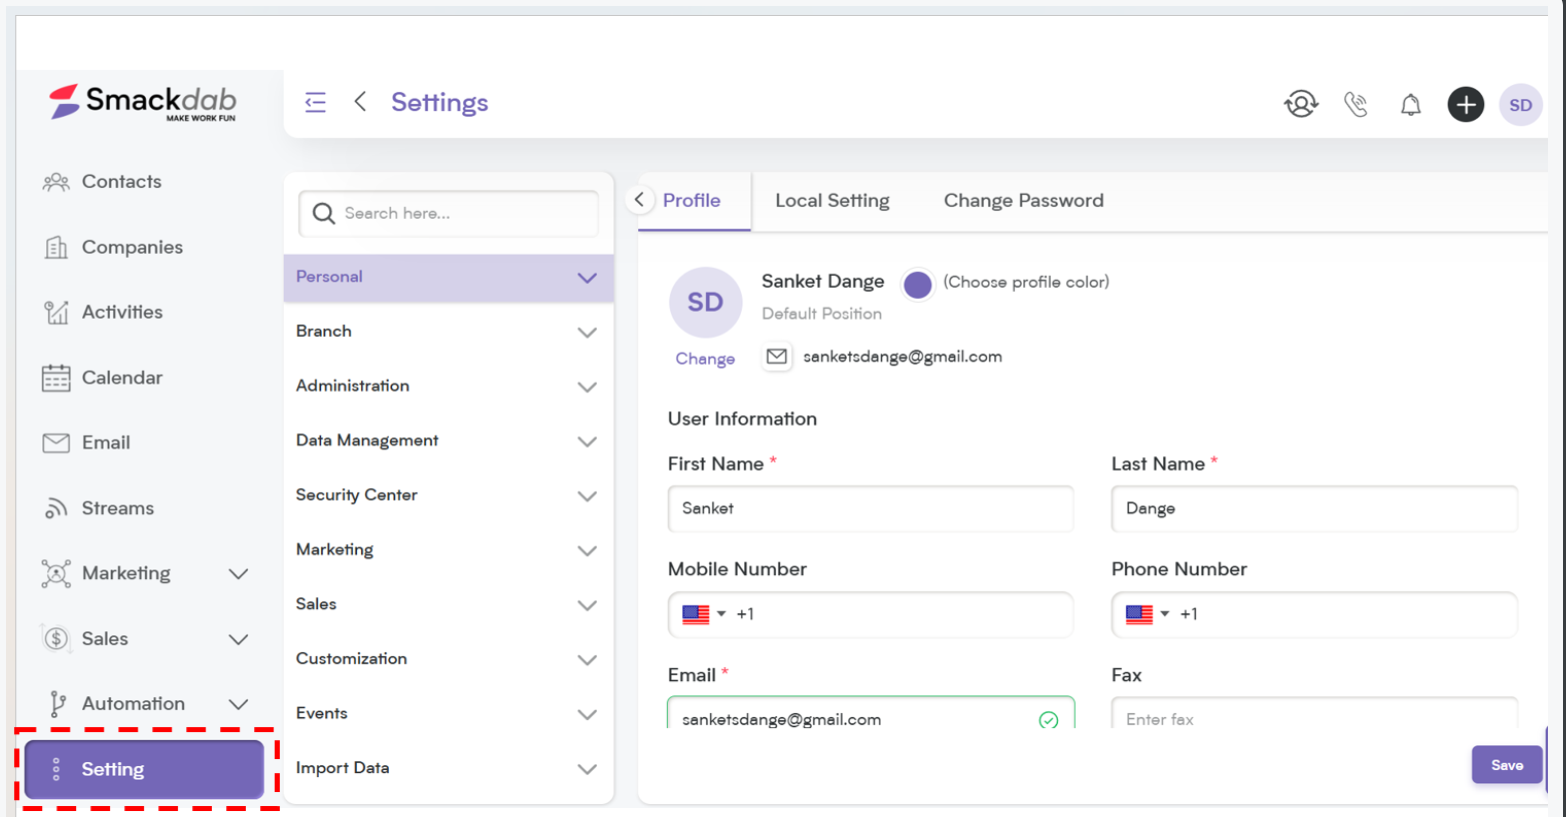Click the Automation branch icon
The width and height of the screenshot is (1566, 817).
[58, 704]
